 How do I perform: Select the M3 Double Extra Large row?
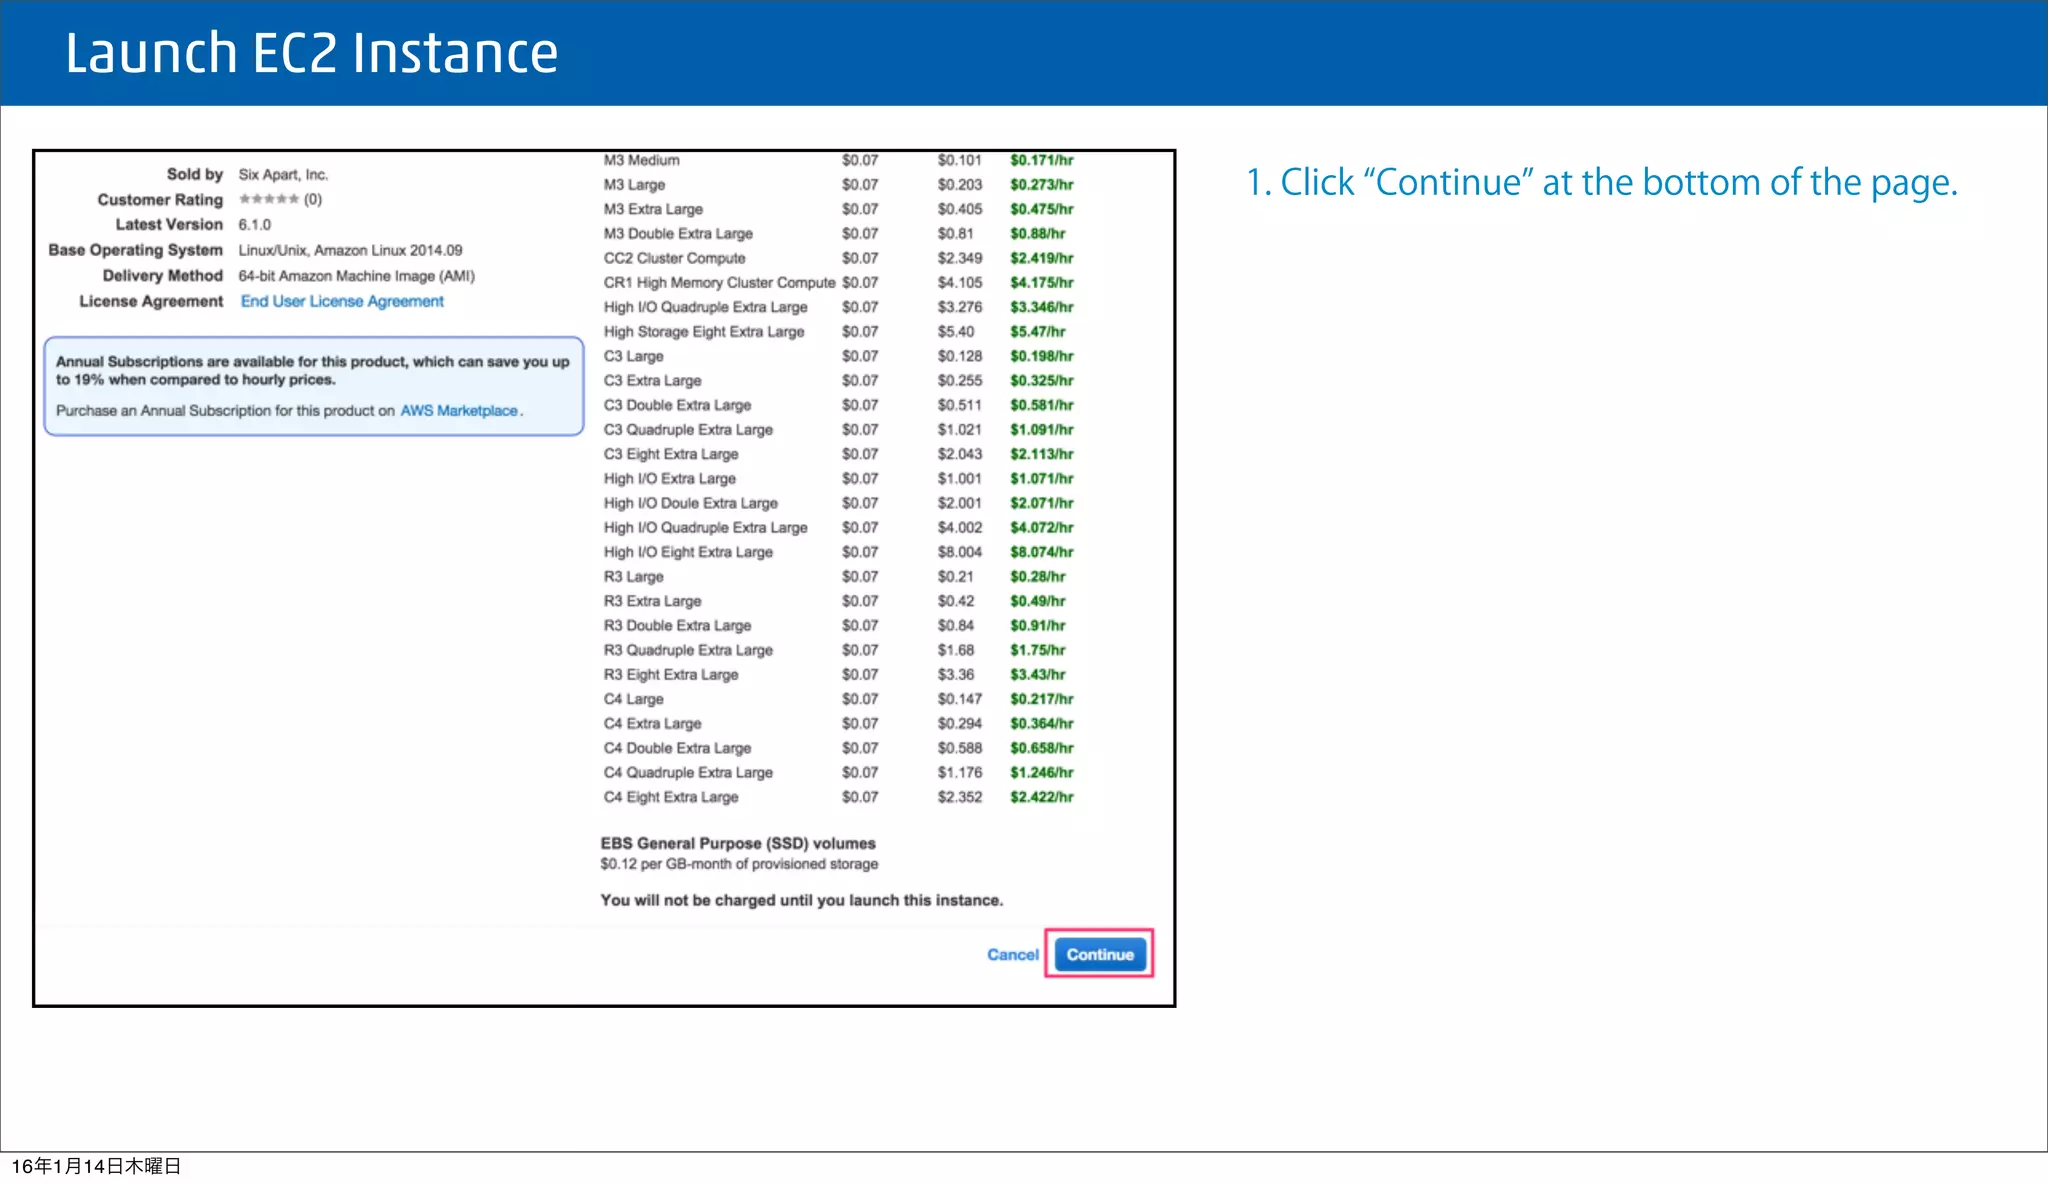838,234
